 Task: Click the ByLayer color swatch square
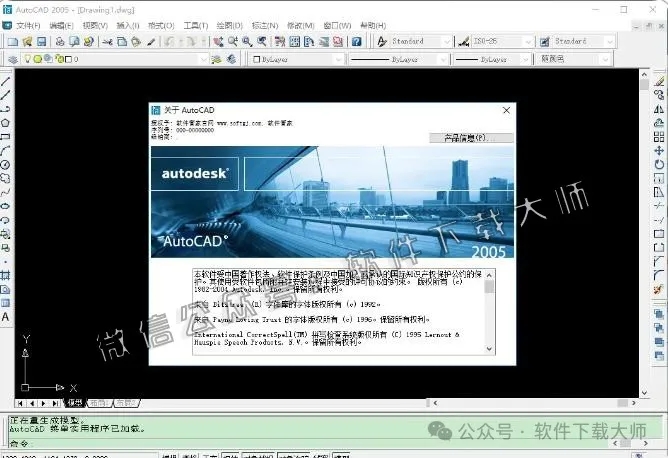click(256, 59)
